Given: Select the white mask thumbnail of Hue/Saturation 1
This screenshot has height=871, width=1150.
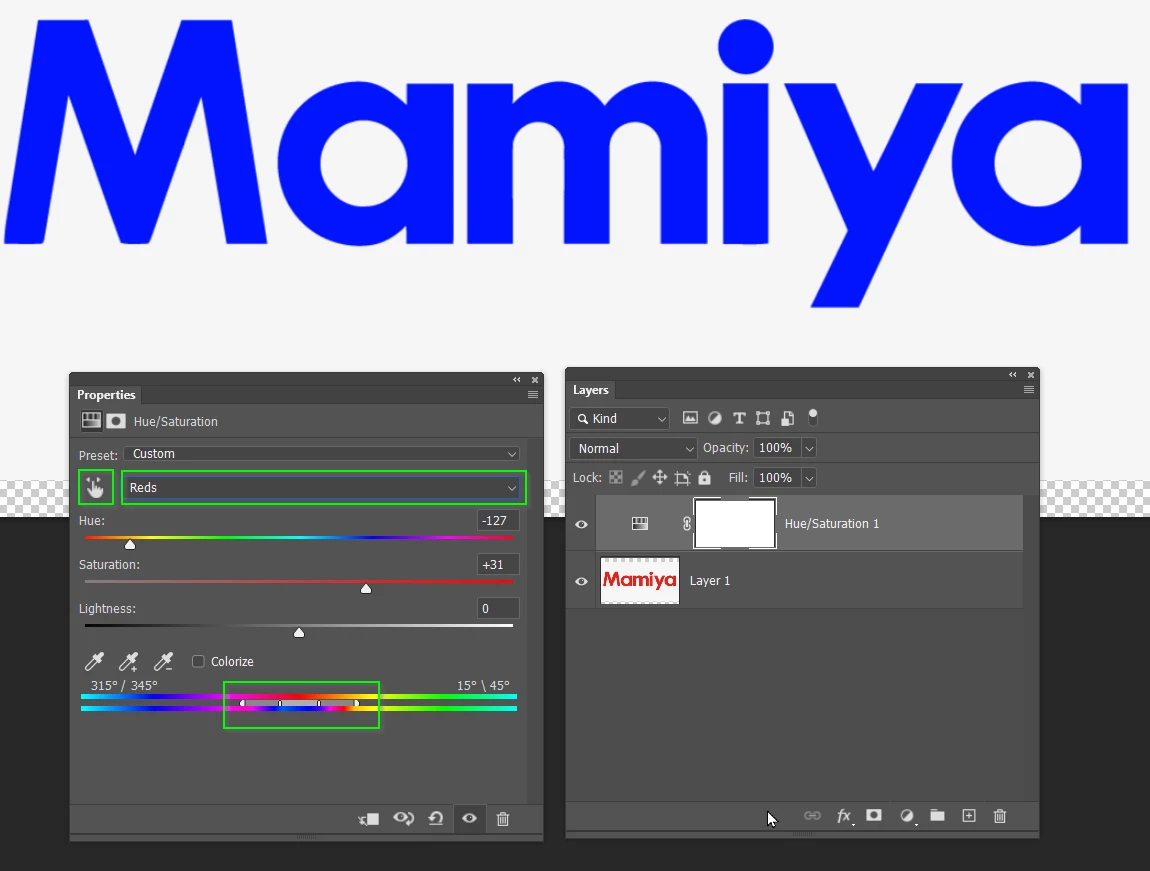Looking at the screenshot, I should [735, 523].
